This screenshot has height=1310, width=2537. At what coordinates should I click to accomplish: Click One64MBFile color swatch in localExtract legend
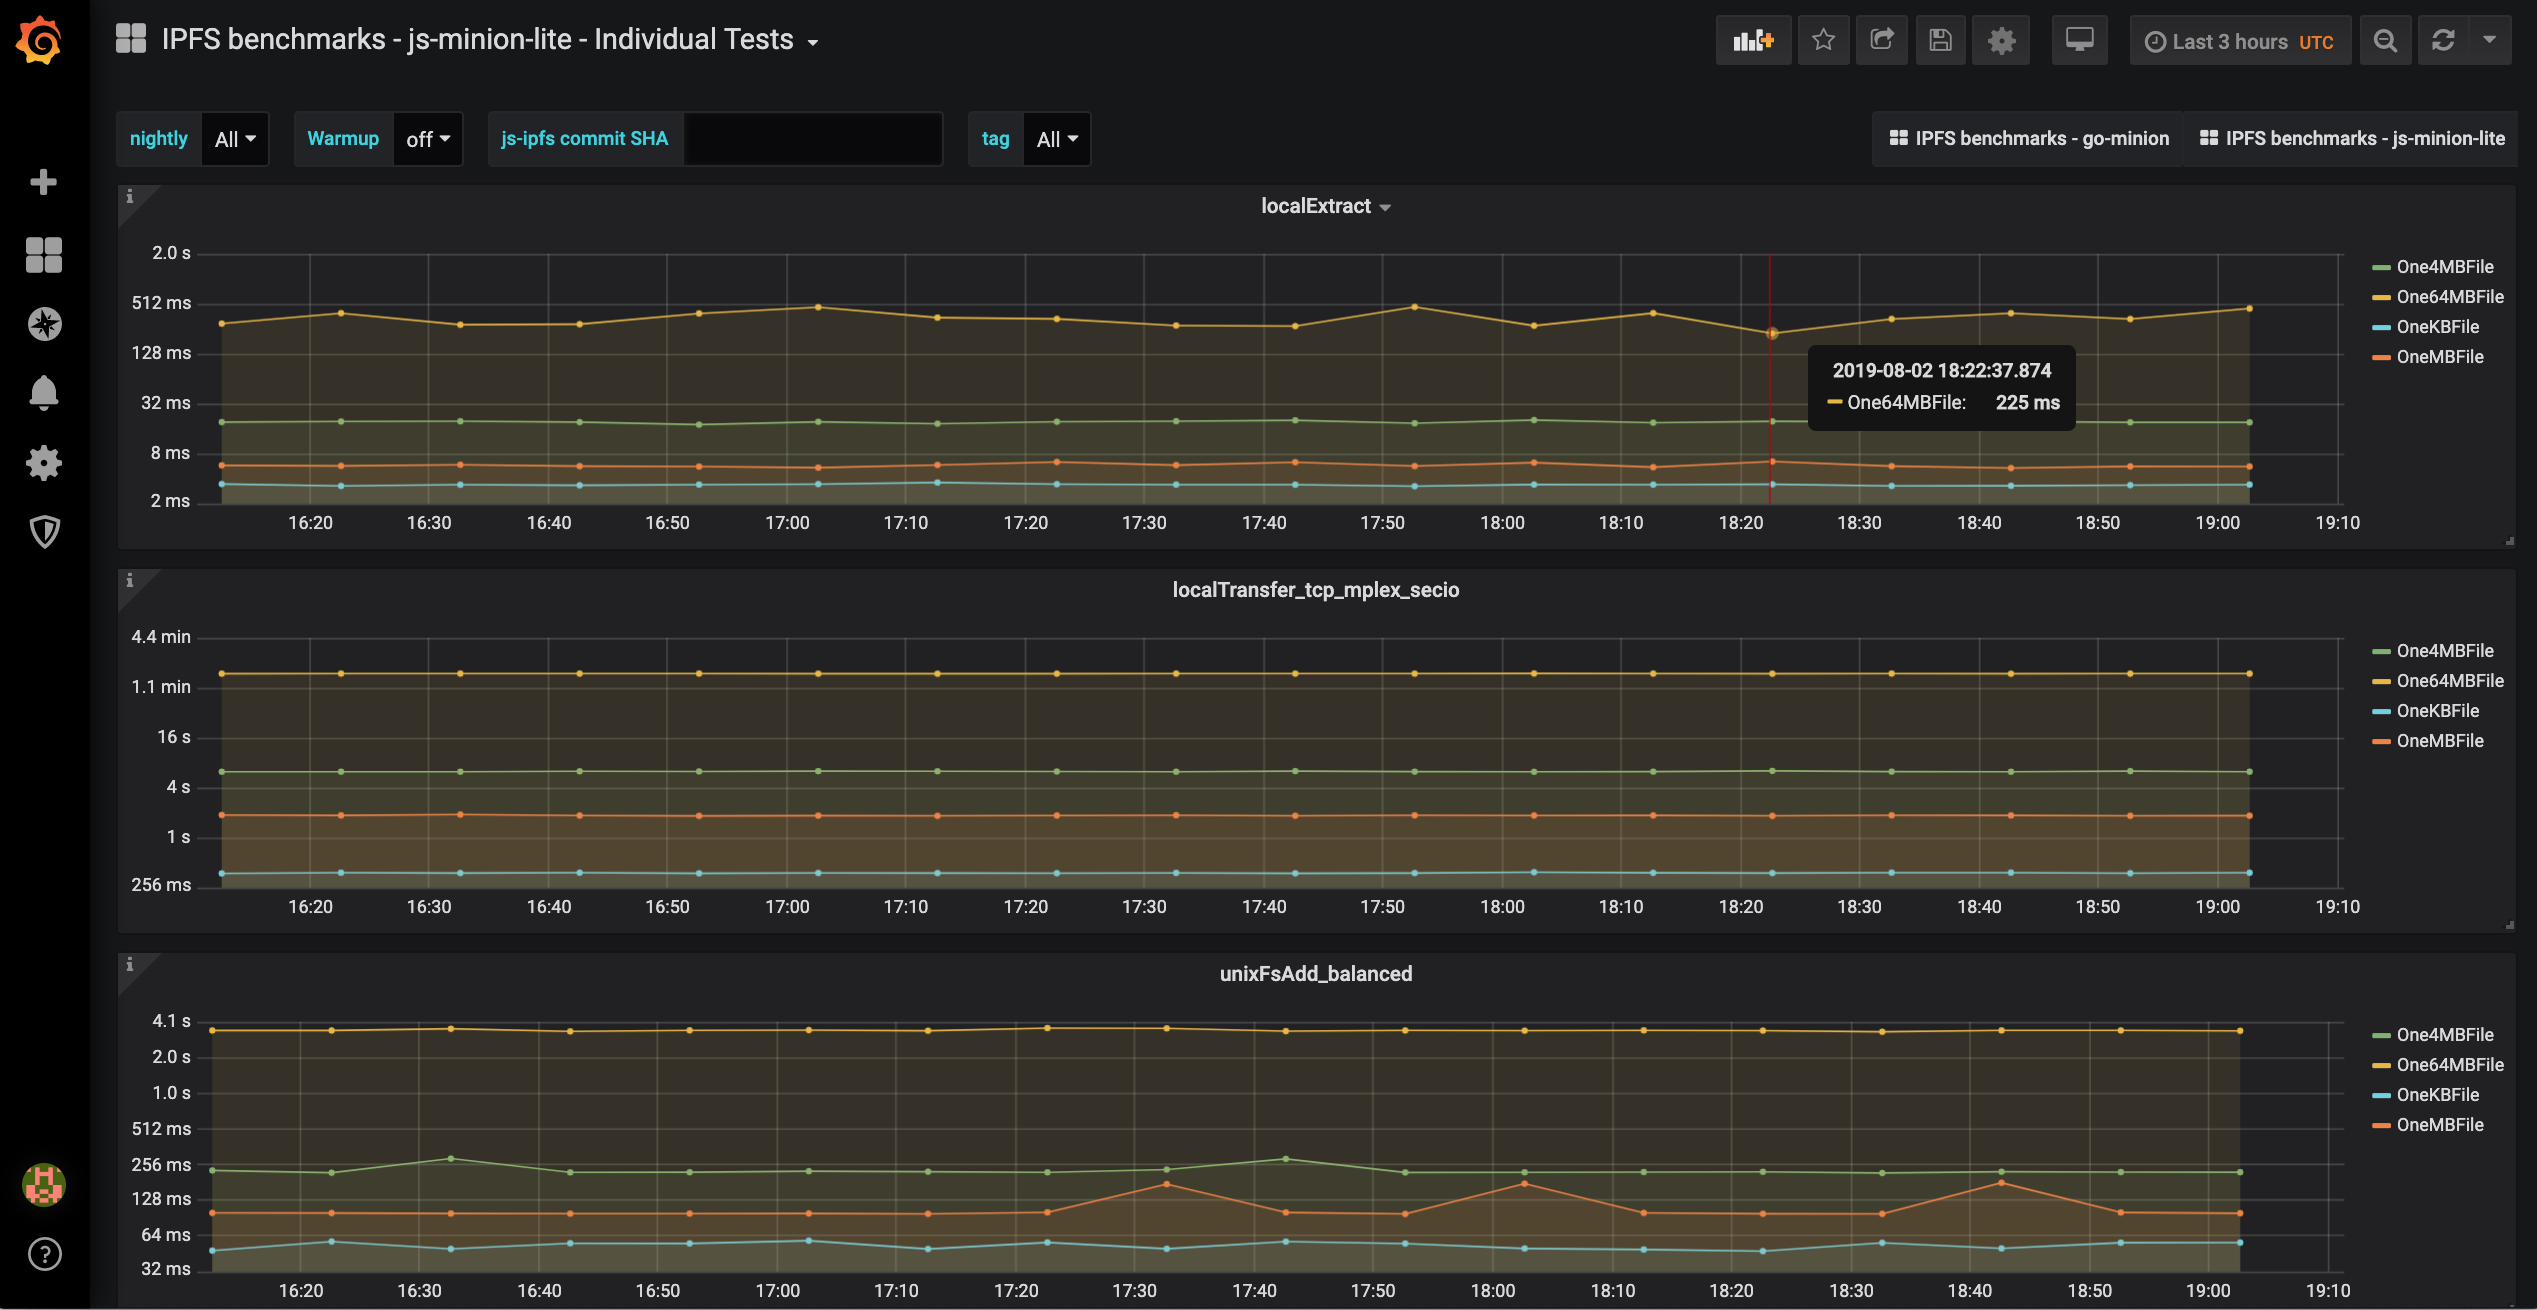click(2381, 298)
